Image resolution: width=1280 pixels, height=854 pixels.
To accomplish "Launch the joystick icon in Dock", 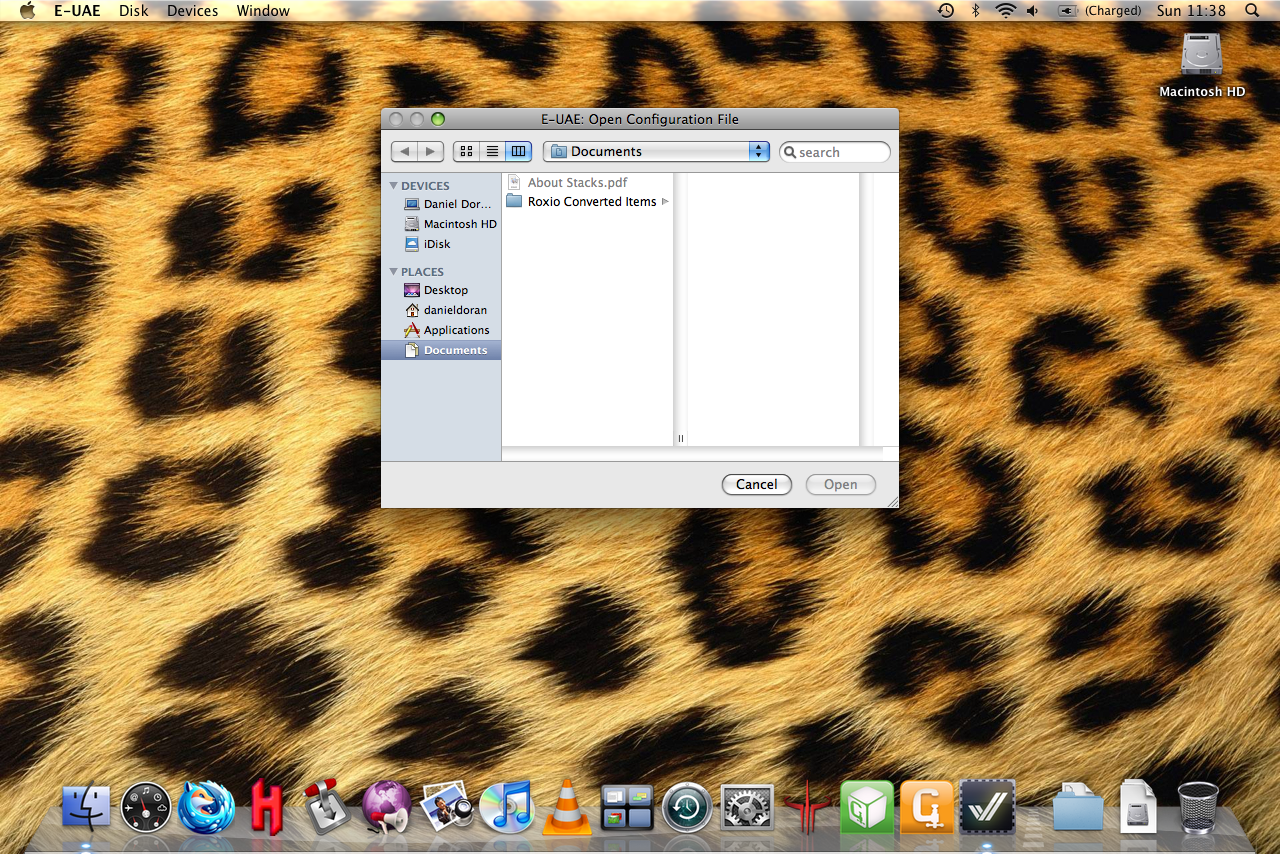I will tap(326, 808).
